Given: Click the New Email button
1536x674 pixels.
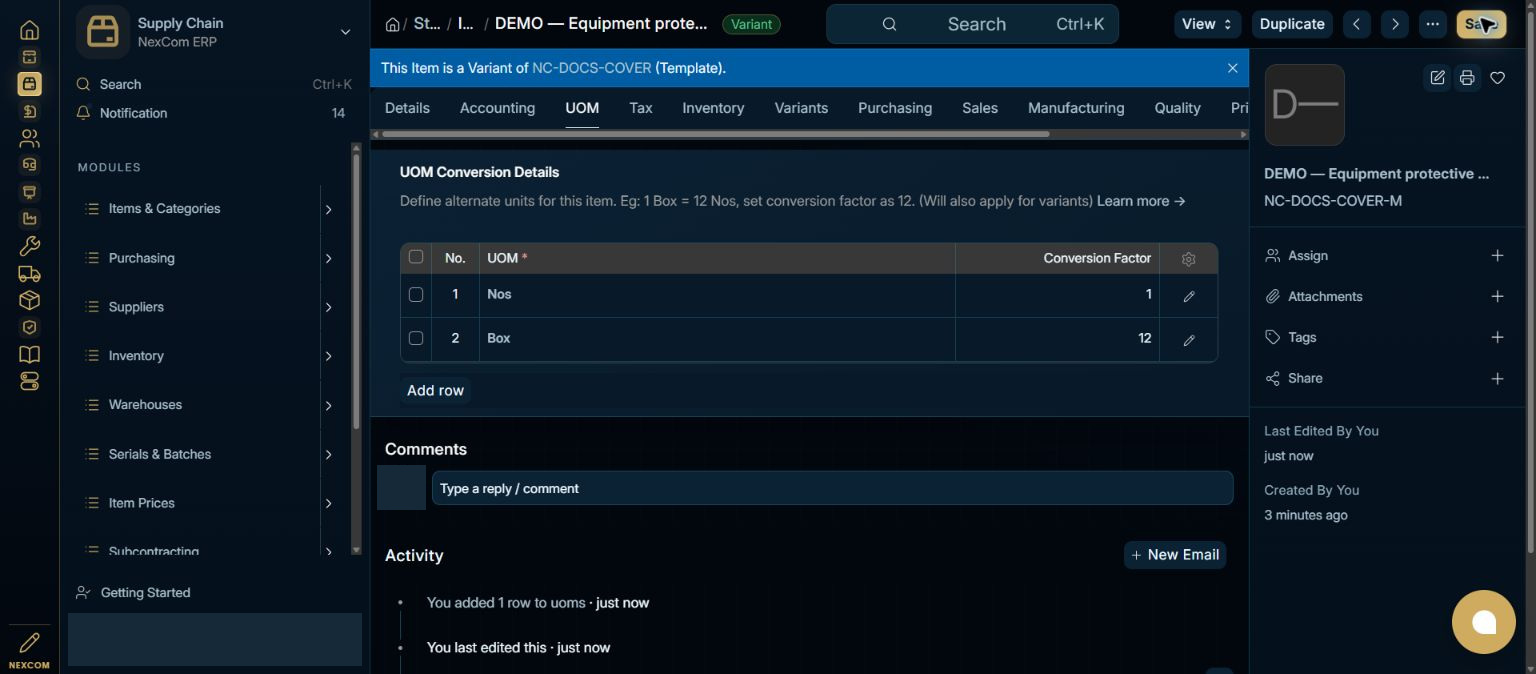Looking at the screenshot, I should pos(1175,555).
